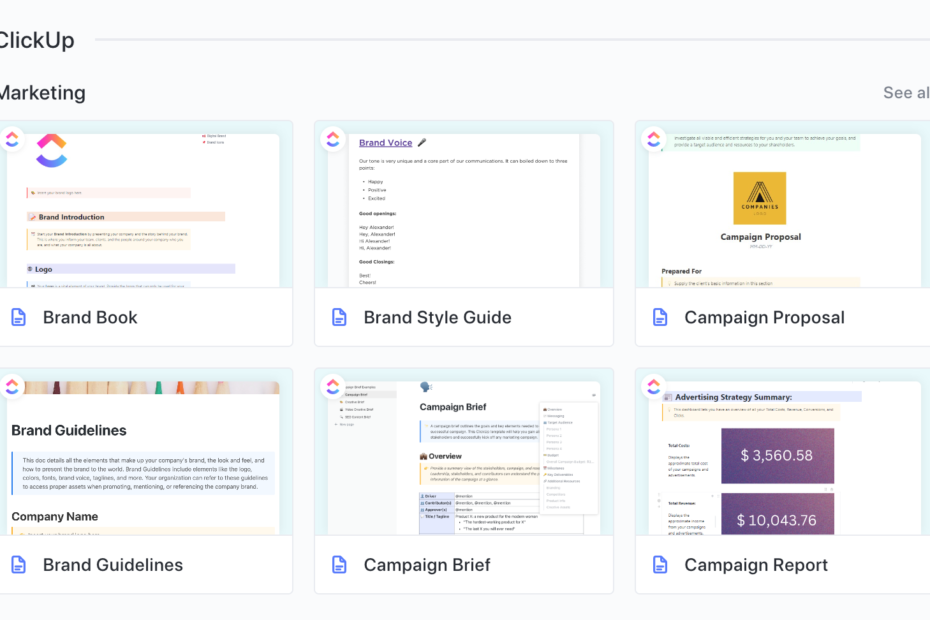Click the Brand Introduction heading in preview

click(x=71, y=217)
